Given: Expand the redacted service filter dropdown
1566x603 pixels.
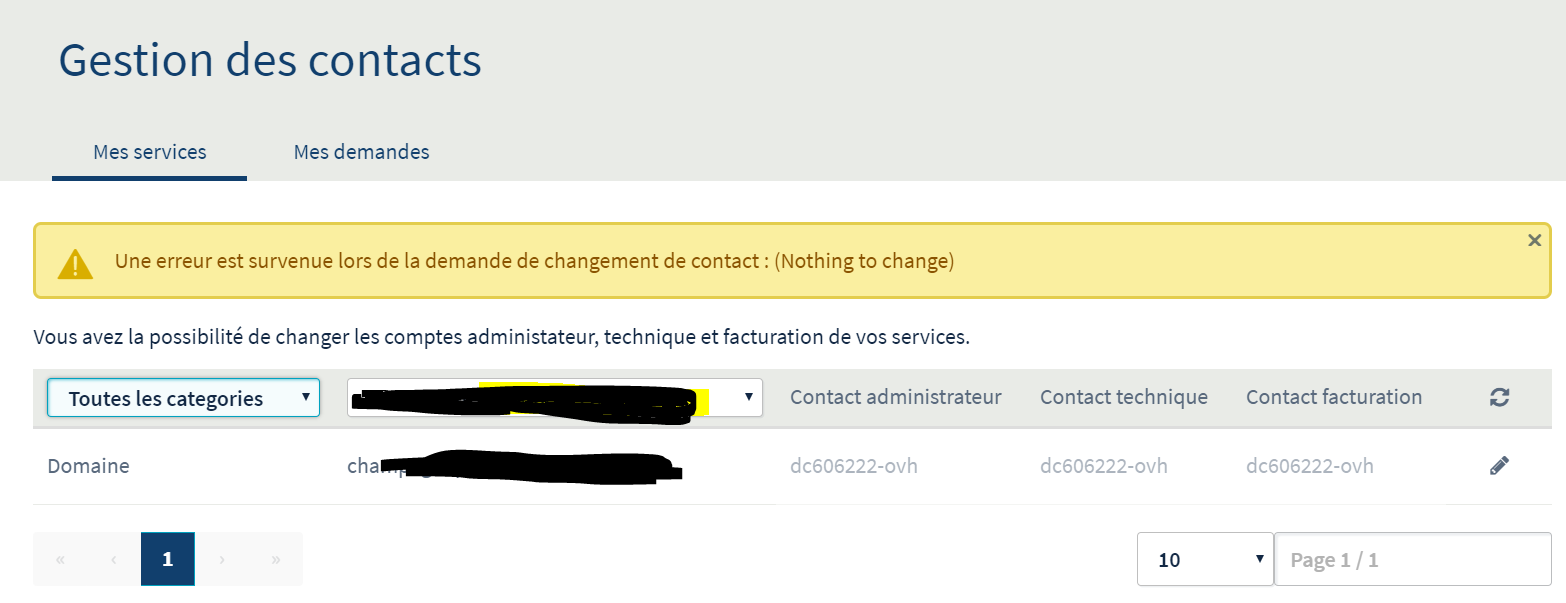Looking at the screenshot, I should tap(554, 398).
